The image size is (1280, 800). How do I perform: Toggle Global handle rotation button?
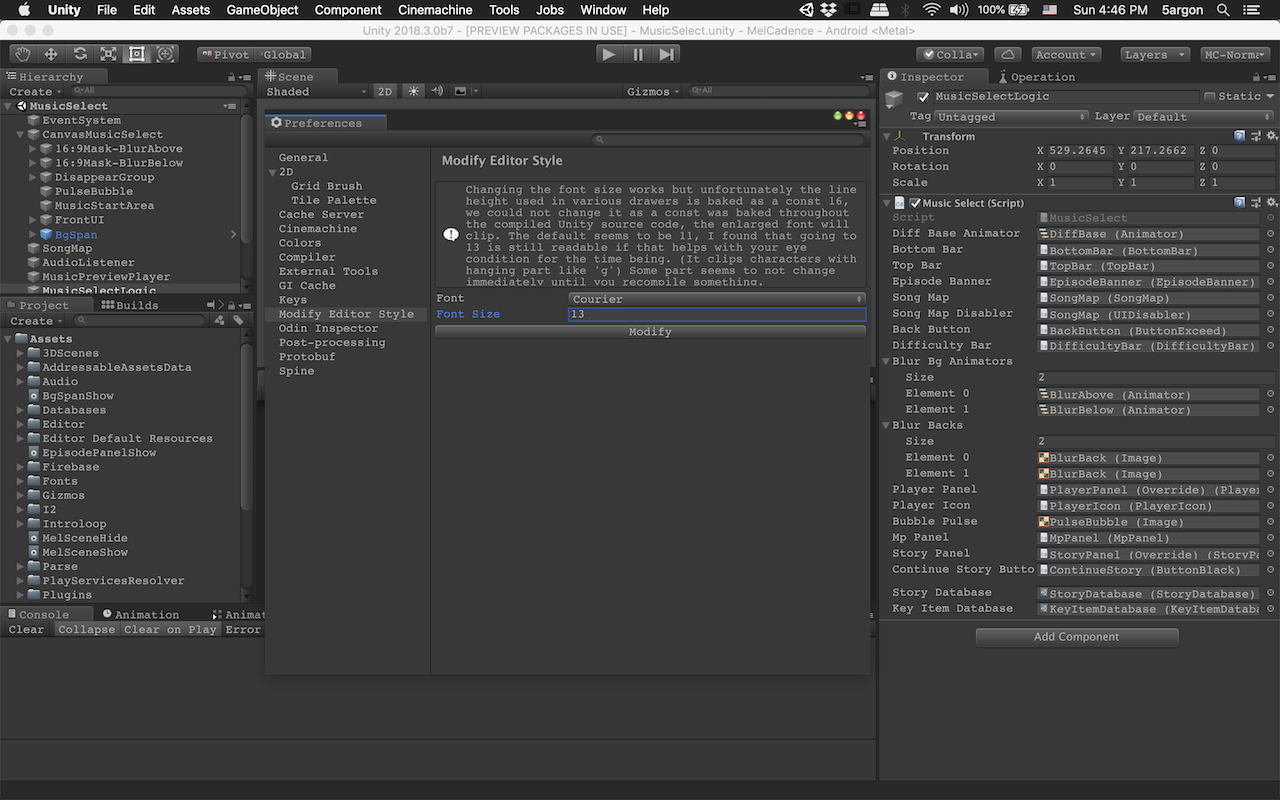click(284, 54)
